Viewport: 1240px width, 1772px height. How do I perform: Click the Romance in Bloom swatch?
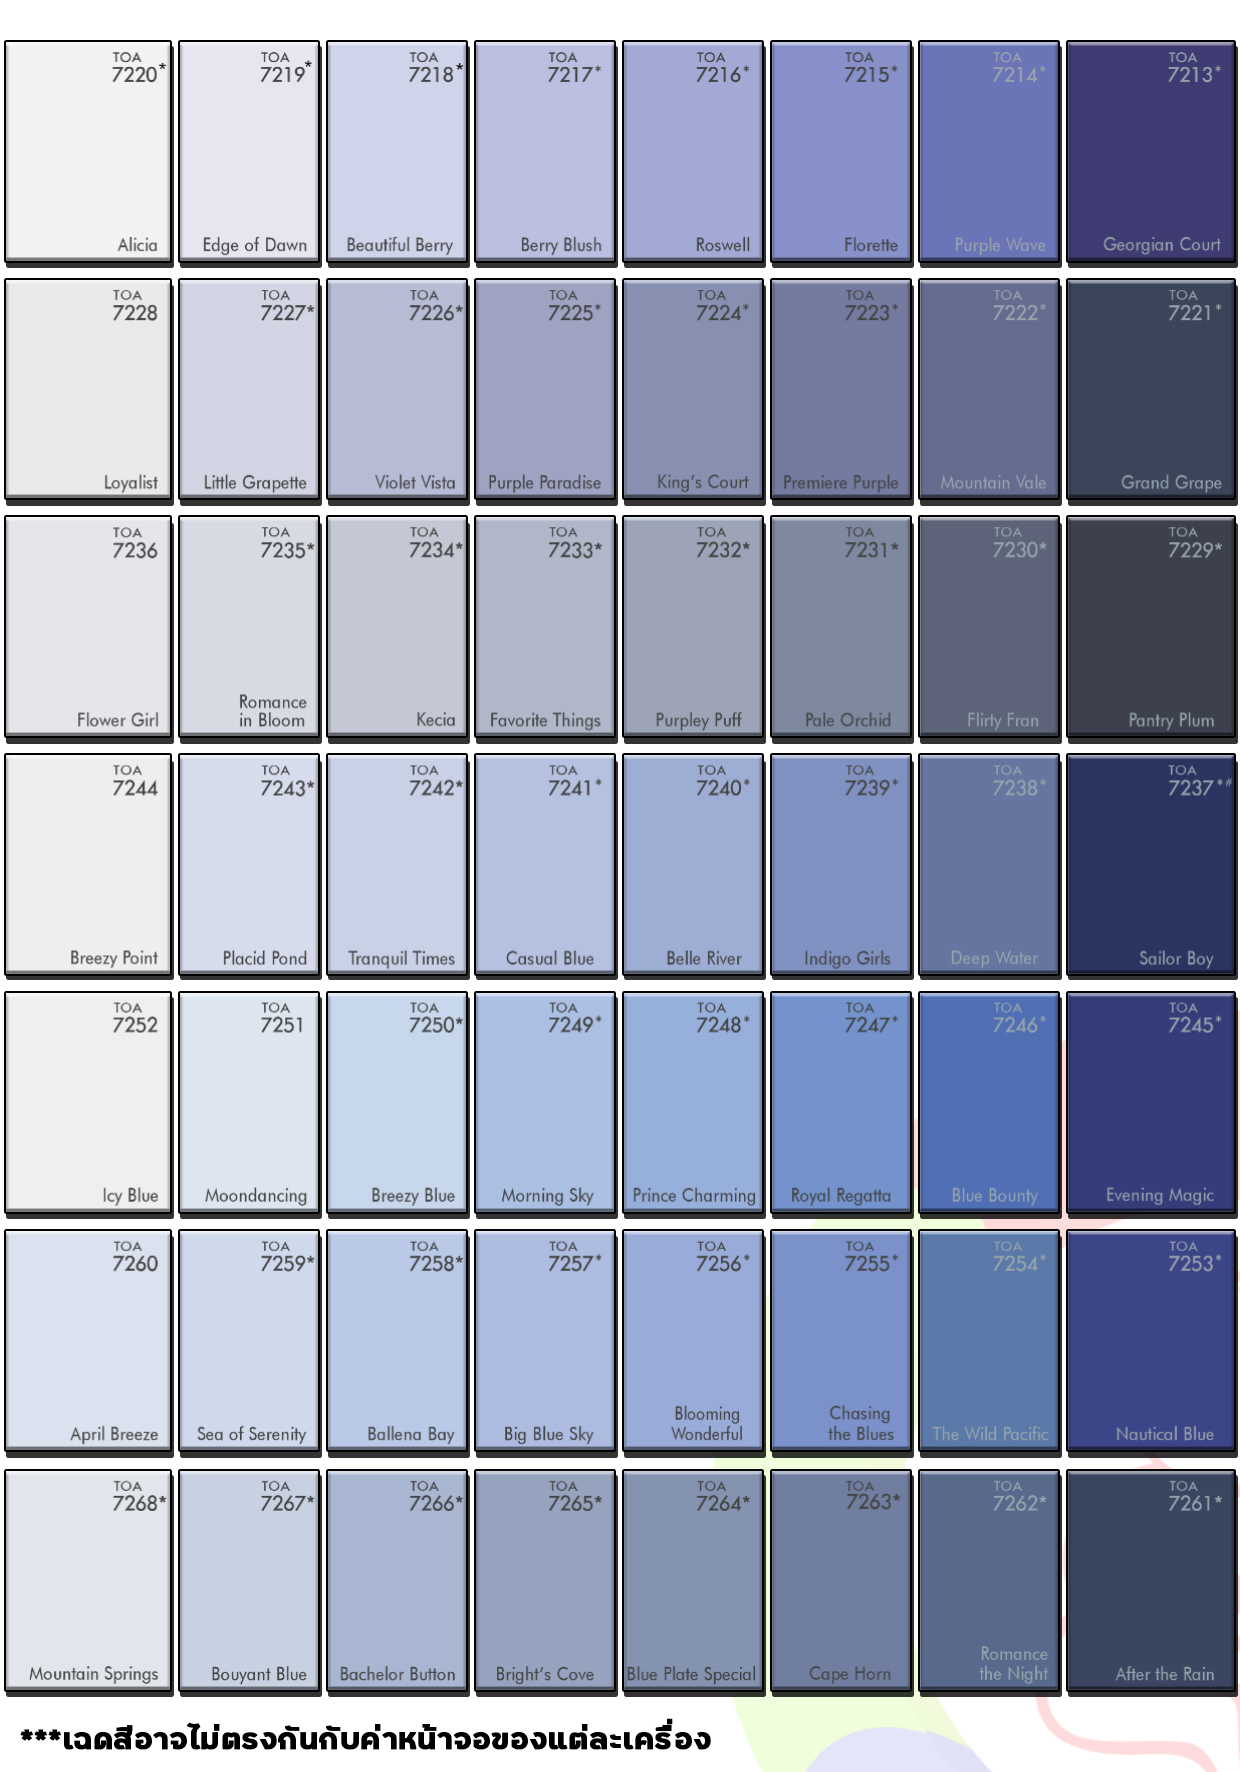pyautogui.click(x=249, y=627)
